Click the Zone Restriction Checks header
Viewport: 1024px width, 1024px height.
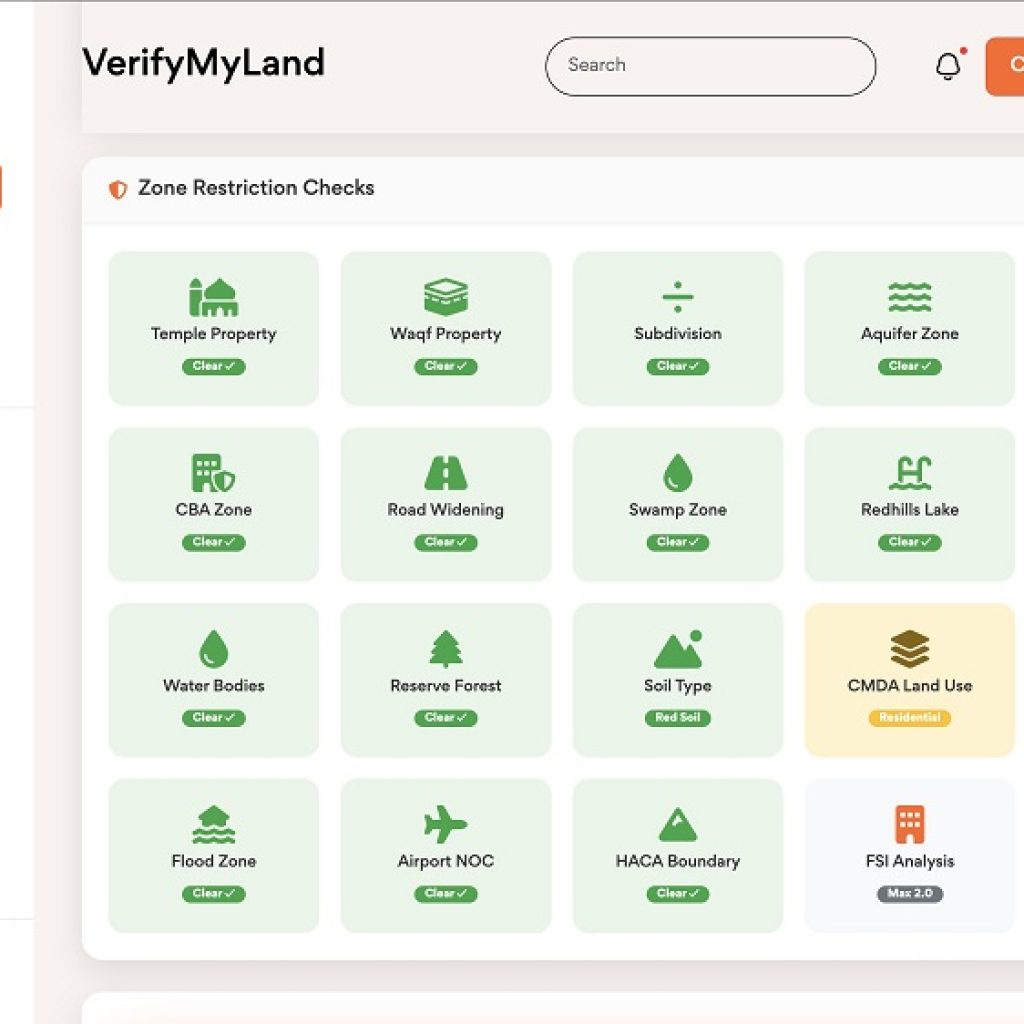tap(256, 188)
